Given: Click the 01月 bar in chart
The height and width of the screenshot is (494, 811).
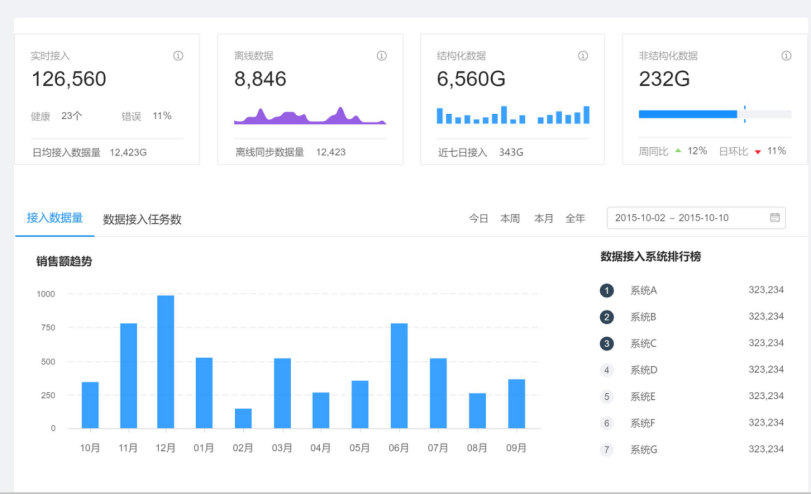Looking at the screenshot, I should coord(204,393).
